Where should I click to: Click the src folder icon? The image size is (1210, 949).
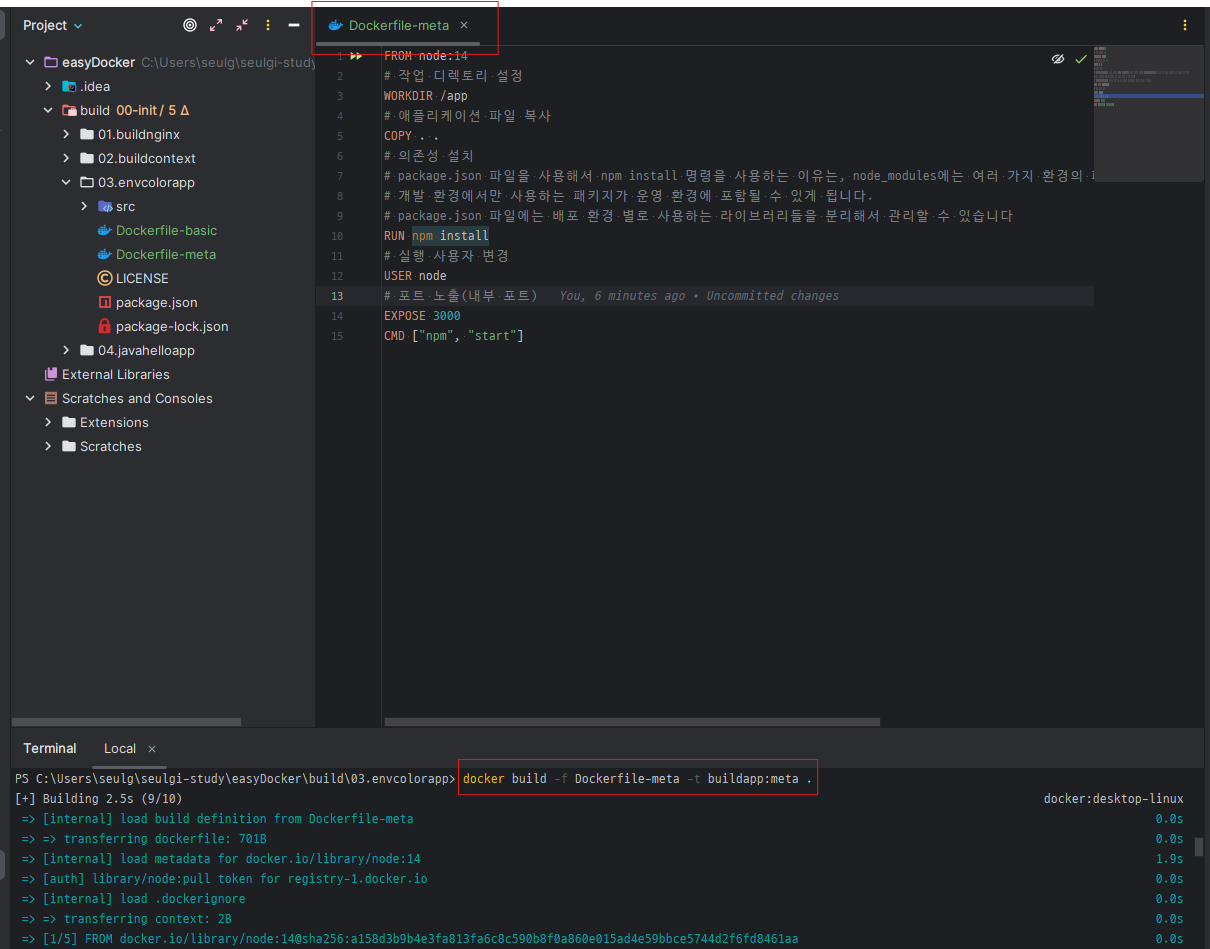click(104, 206)
